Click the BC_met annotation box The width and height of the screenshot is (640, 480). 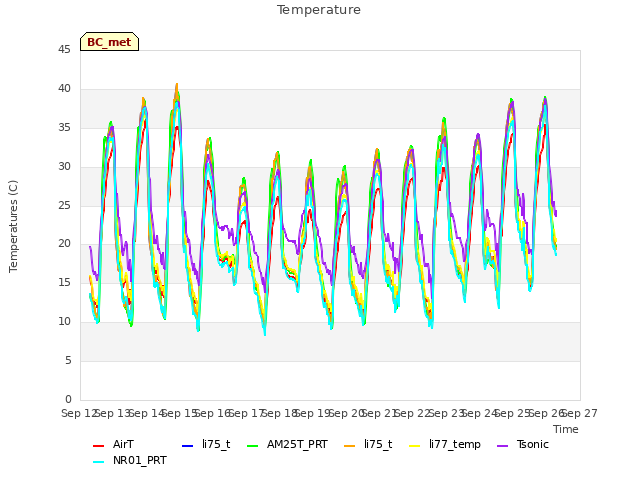109,42
